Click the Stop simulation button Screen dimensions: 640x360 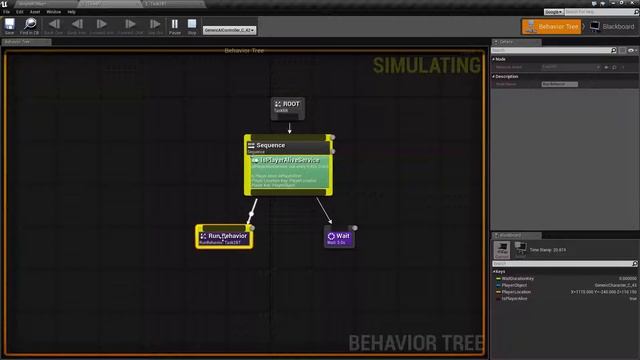pyautogui.click(x=192, y=26)
